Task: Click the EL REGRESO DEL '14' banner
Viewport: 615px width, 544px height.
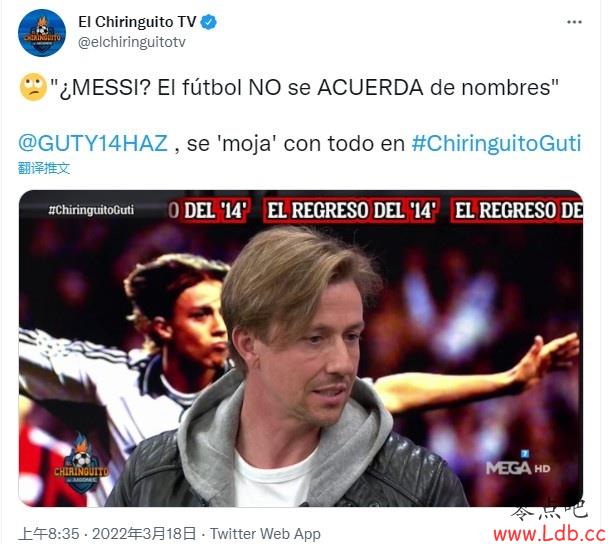Action: (350, 211)
